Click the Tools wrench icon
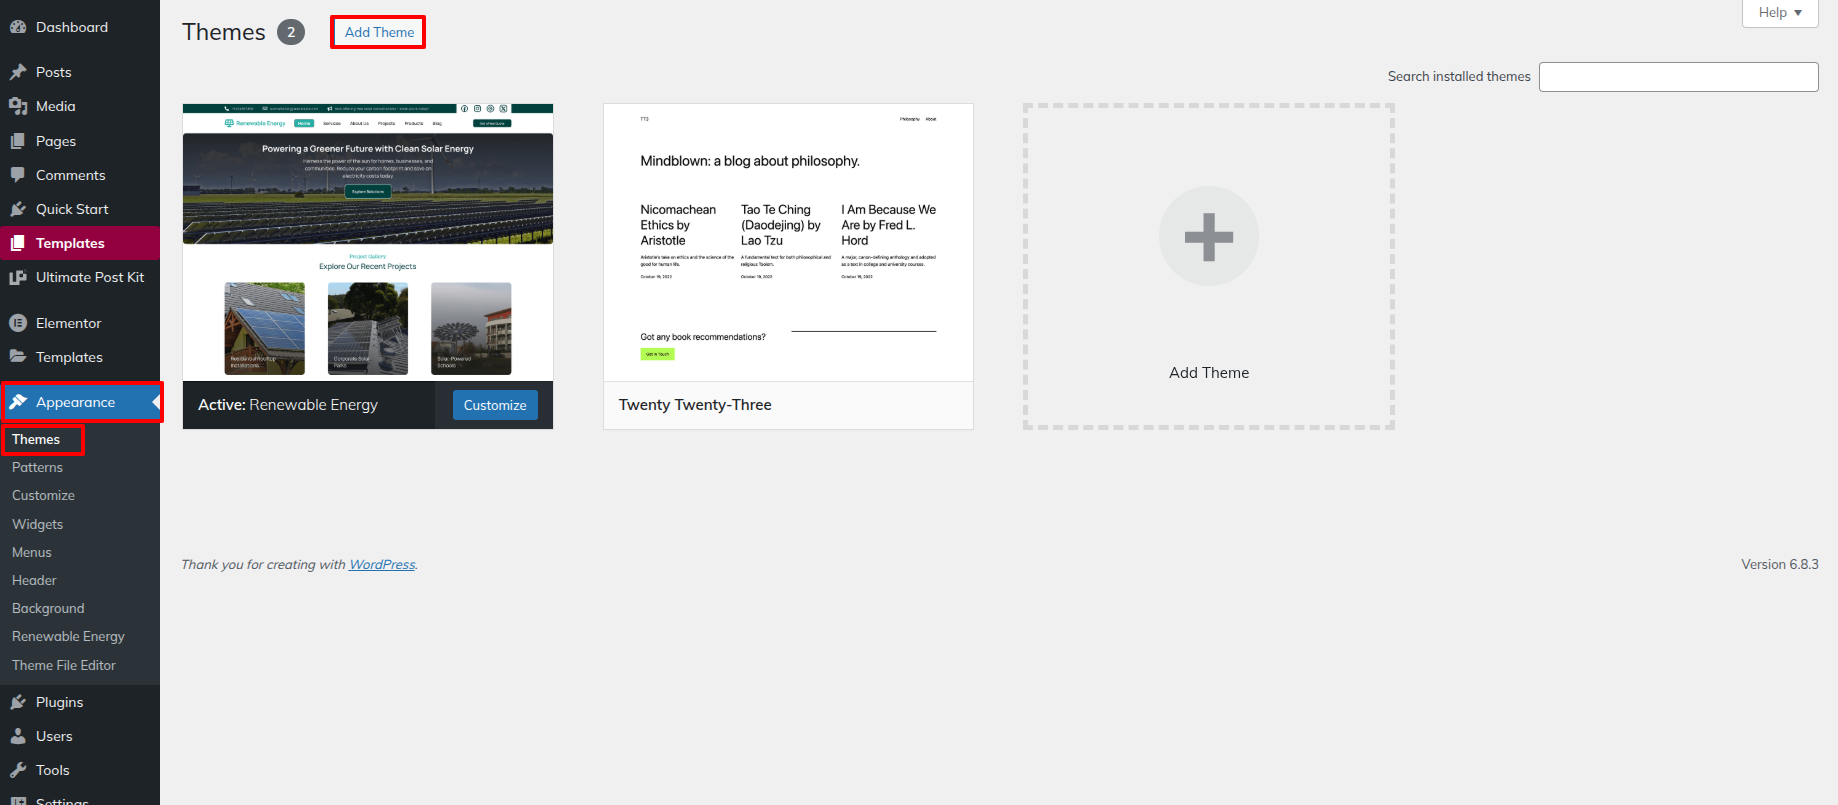Image resolution: width=1838 pixels, height=805 pixels. (18, 770)
